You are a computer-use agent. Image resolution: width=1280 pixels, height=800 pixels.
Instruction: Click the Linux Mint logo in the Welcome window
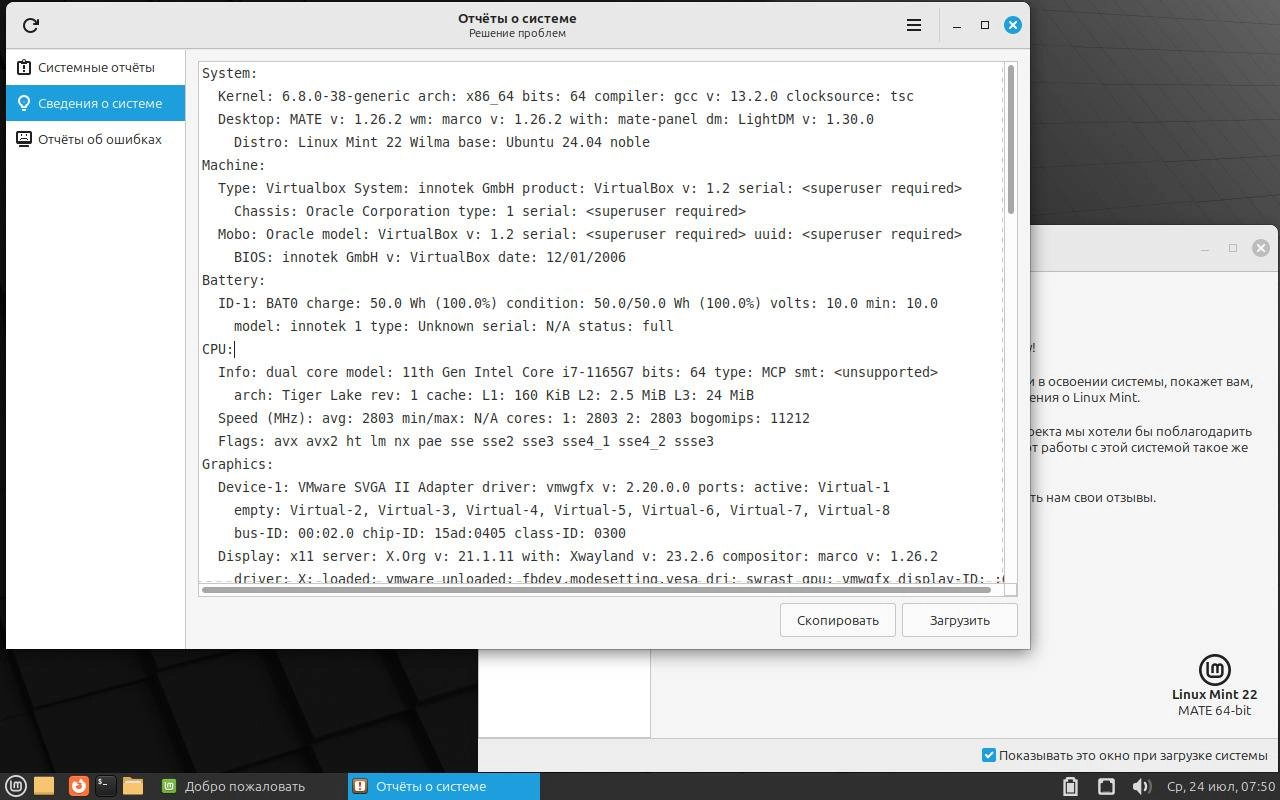click(1214, 669)
